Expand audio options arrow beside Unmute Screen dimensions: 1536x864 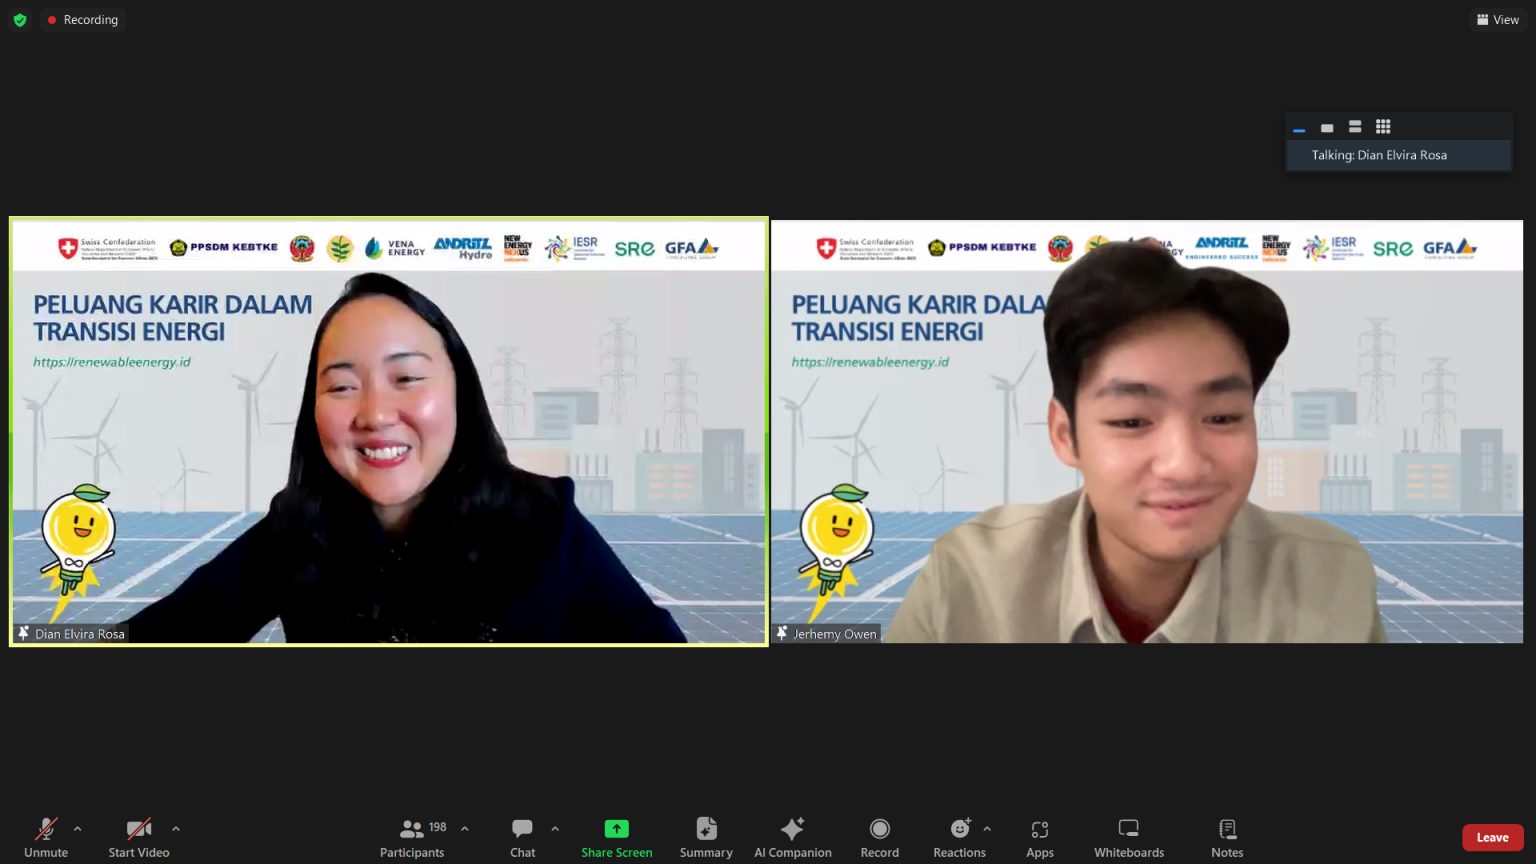(78, 829)
